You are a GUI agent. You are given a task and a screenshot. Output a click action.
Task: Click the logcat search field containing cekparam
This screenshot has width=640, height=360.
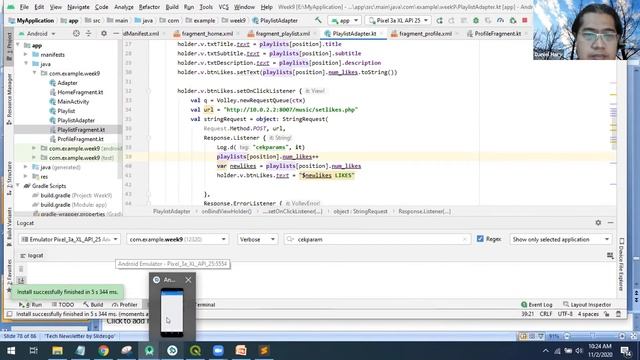378,239
